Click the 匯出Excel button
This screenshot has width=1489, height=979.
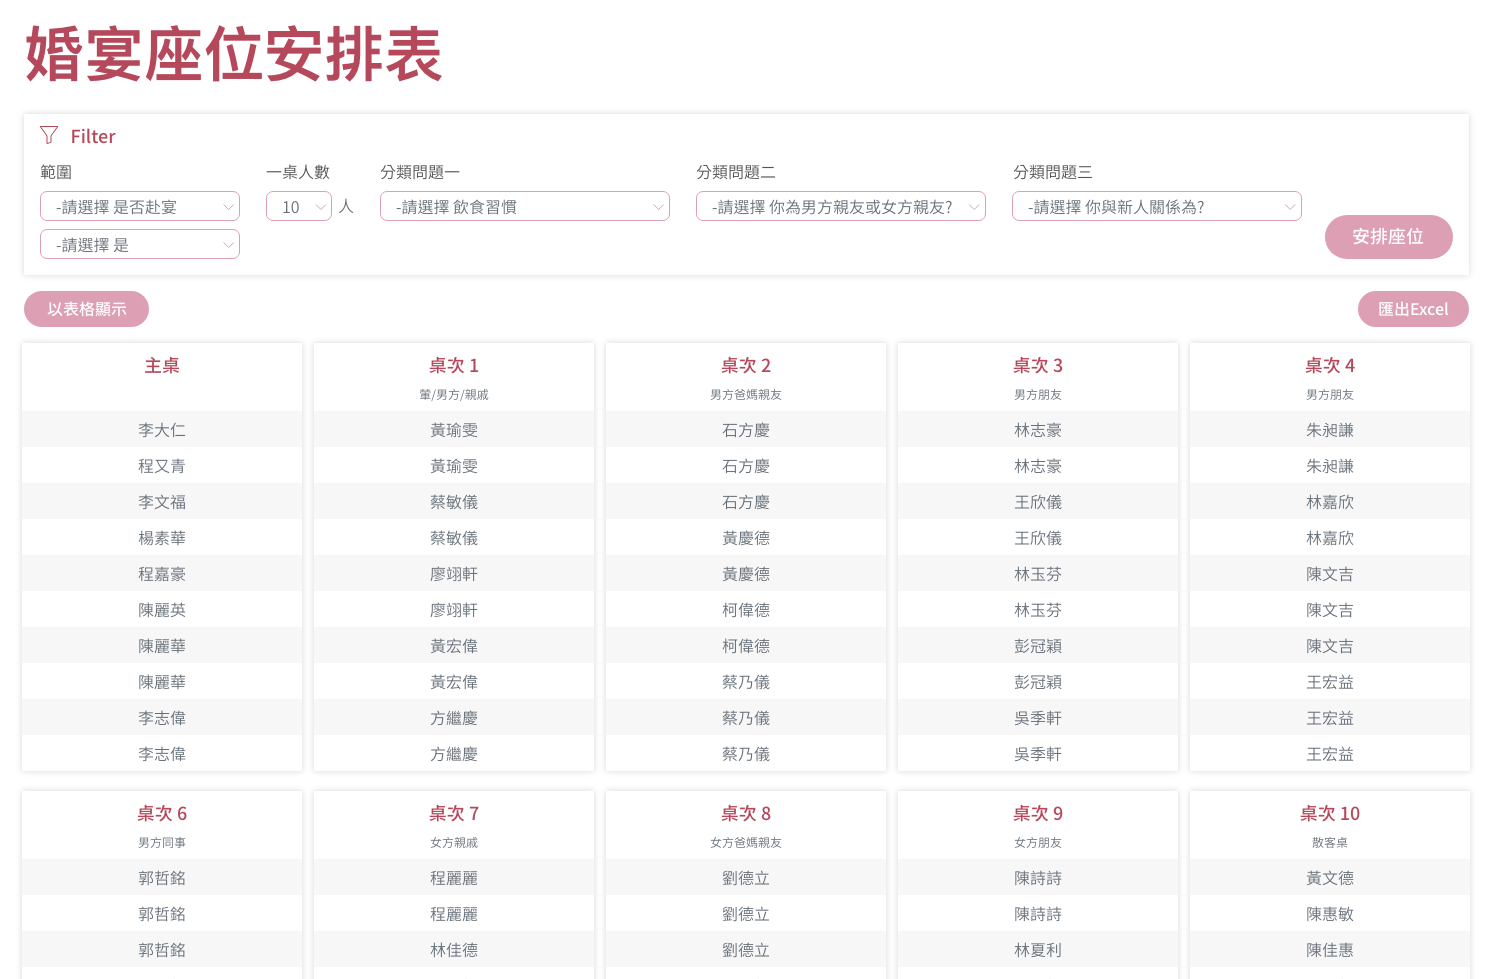tap(1412, 309)
